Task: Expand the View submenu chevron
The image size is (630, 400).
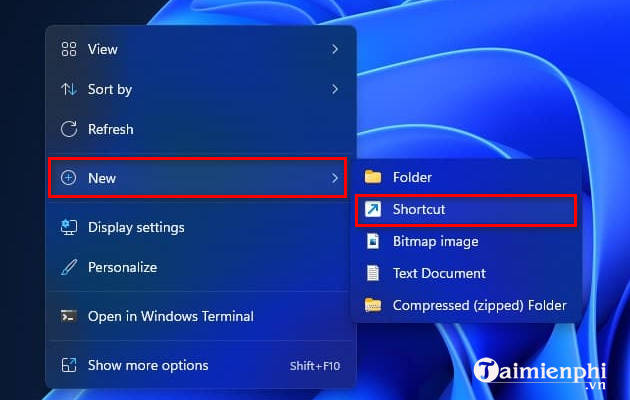Action: click(334, 49)
